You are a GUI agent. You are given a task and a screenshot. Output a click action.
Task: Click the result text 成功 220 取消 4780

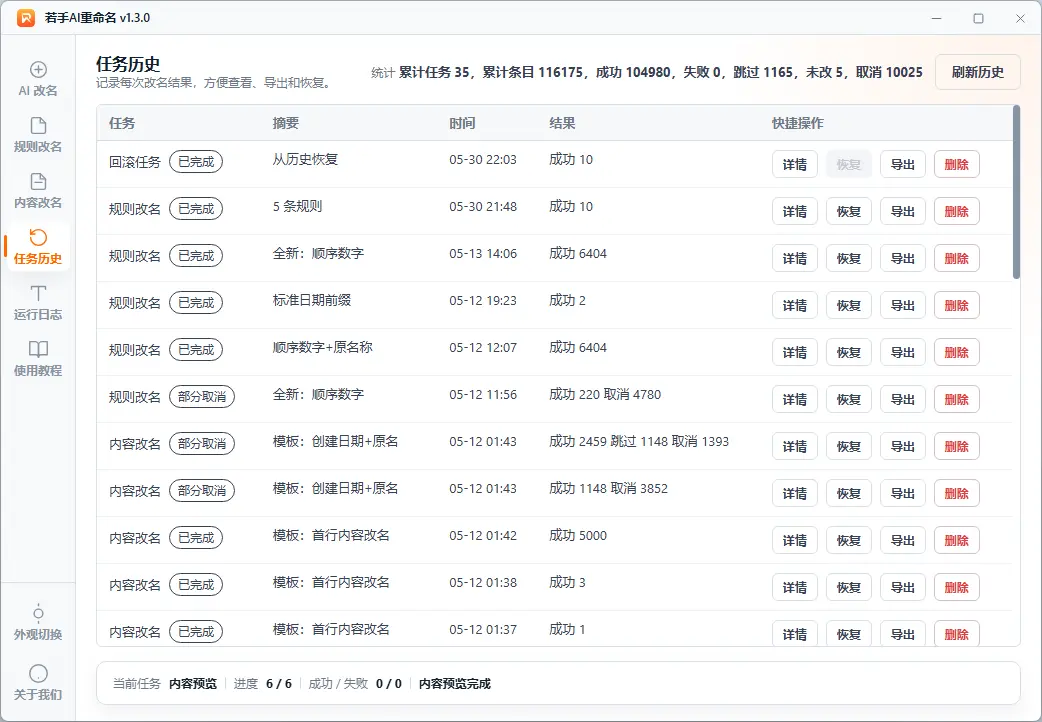click(x=605, y=394)
